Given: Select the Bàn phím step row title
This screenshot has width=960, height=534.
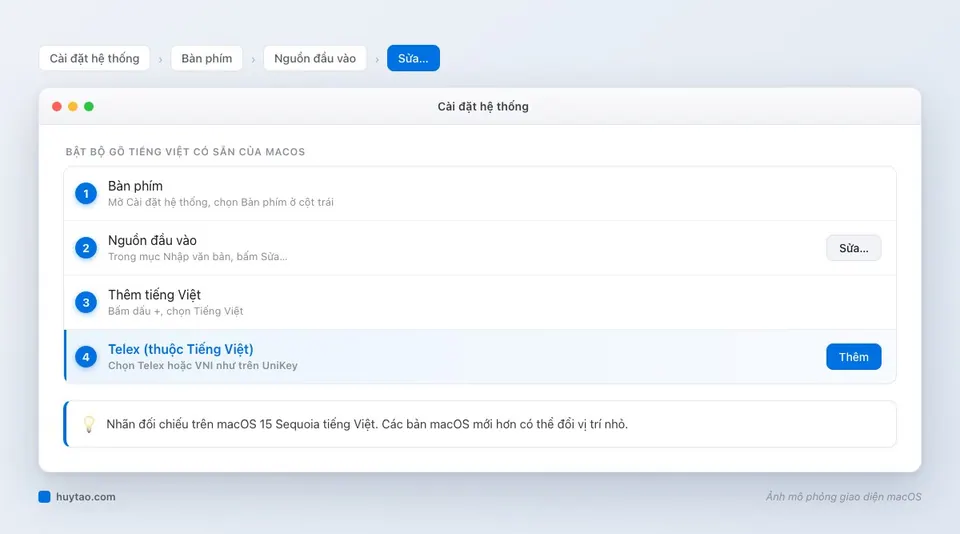Looking at the screenshot, I should click(135, 186).
